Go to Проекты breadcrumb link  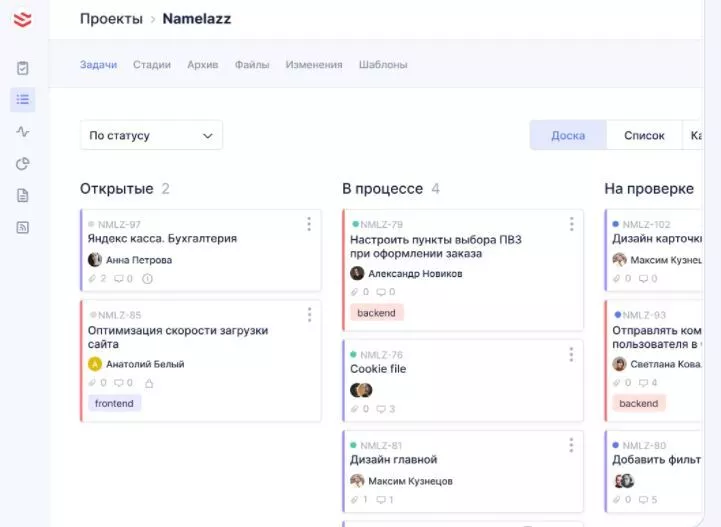(x=111, y=19)
